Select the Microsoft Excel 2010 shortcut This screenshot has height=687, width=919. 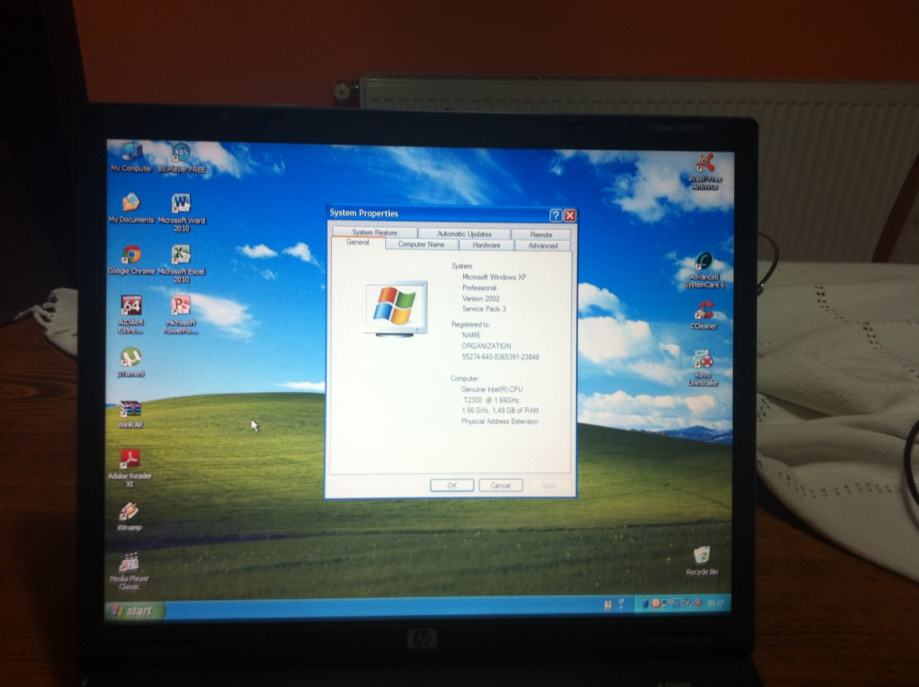point(181,264)
